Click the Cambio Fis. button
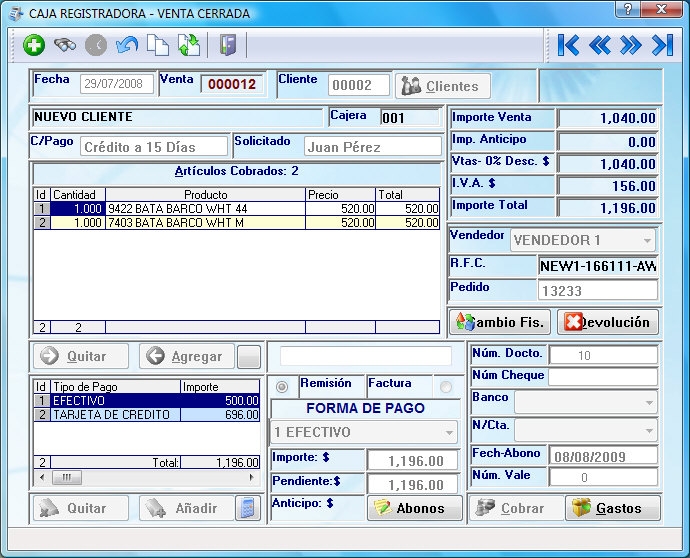Viewport: 690px width, 558px height. click(499, 322)
